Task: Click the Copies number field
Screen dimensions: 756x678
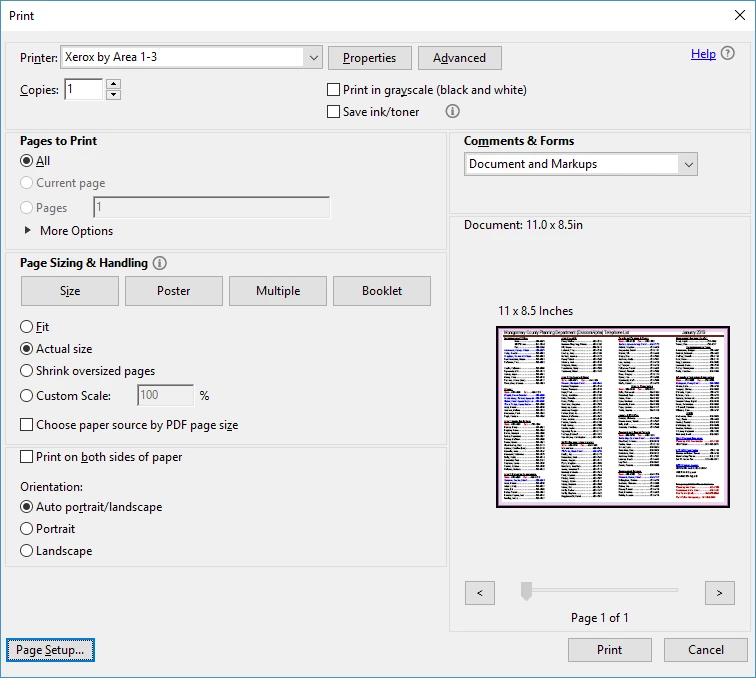Action: tap(83, 89)
